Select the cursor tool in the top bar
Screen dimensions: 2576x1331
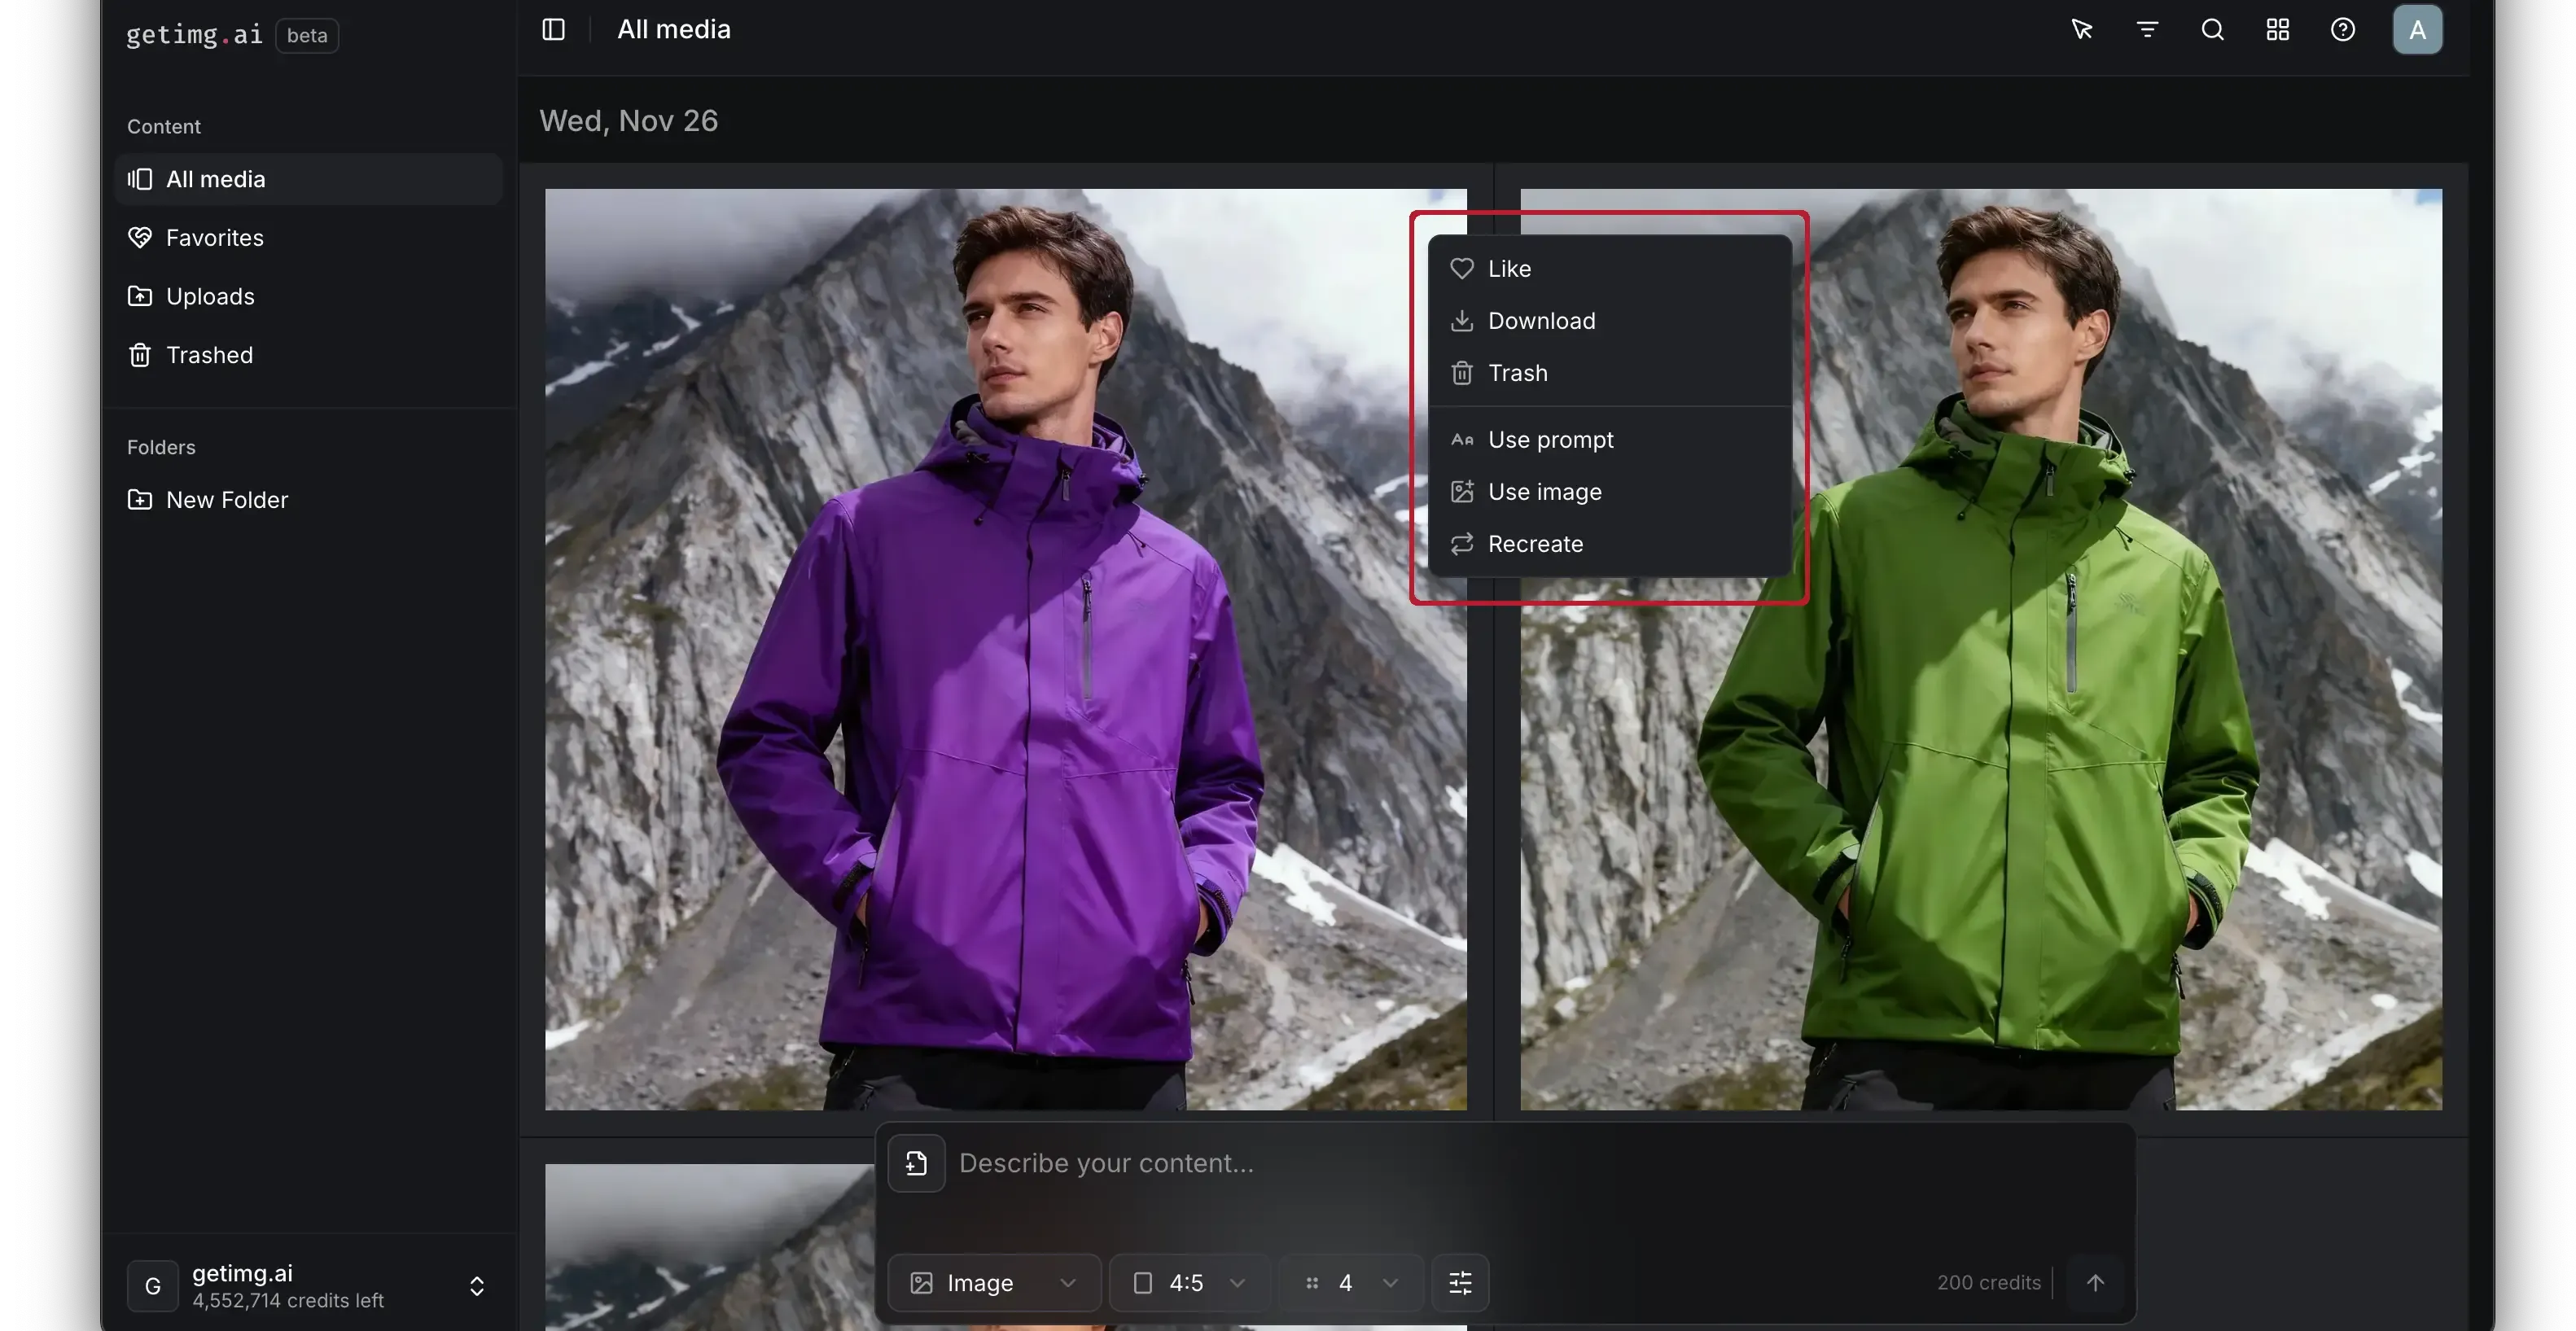[2082, 29]
